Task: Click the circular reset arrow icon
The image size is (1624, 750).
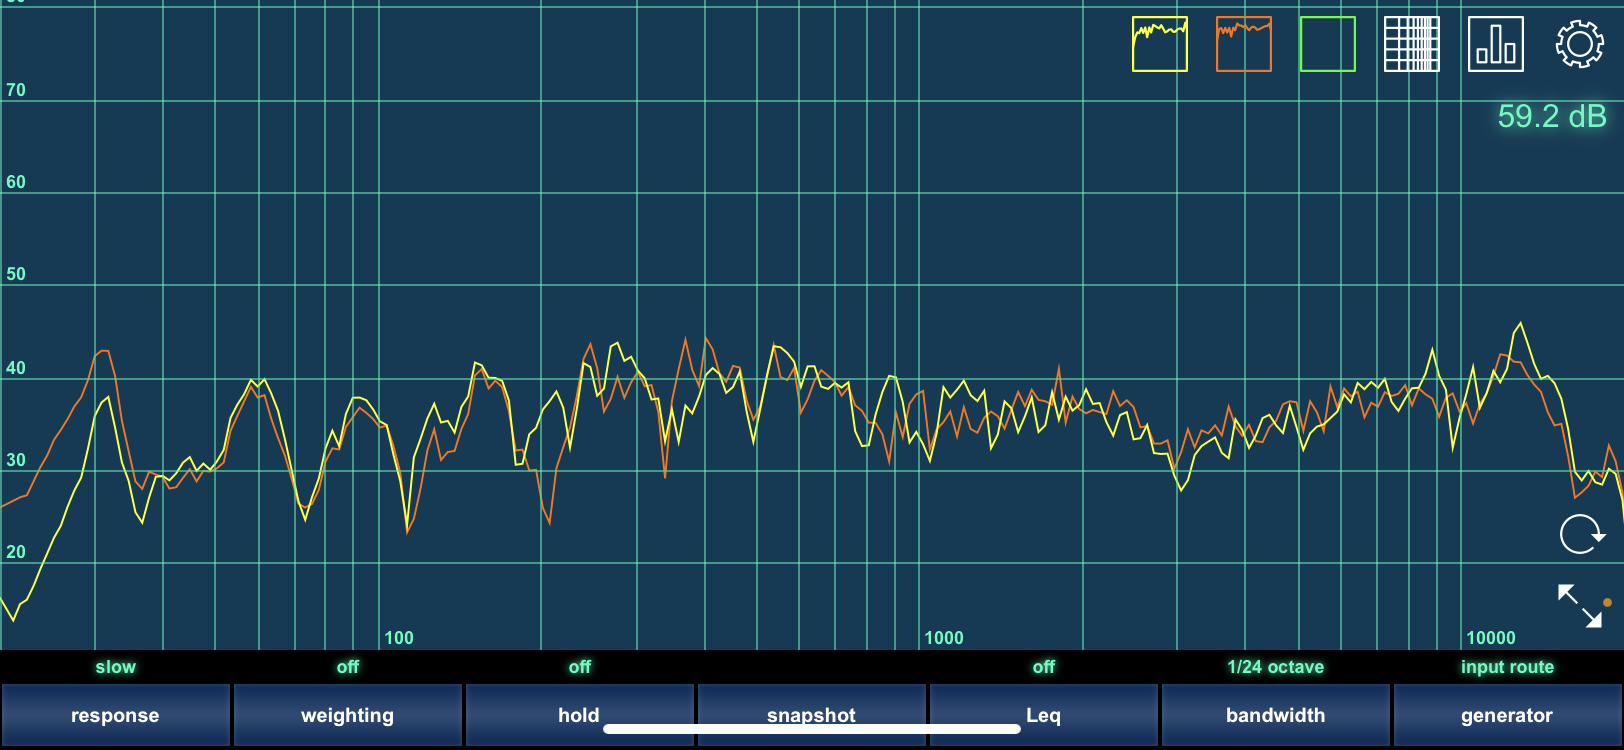Action: (x=1581, y=534)
